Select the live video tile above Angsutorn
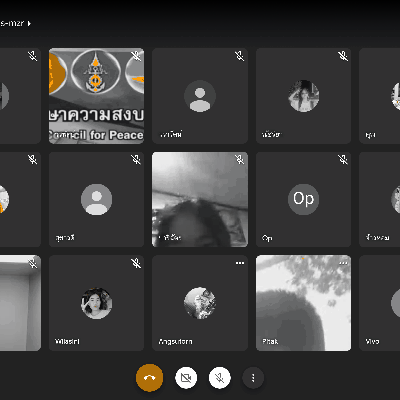 (x=200, y=199)
